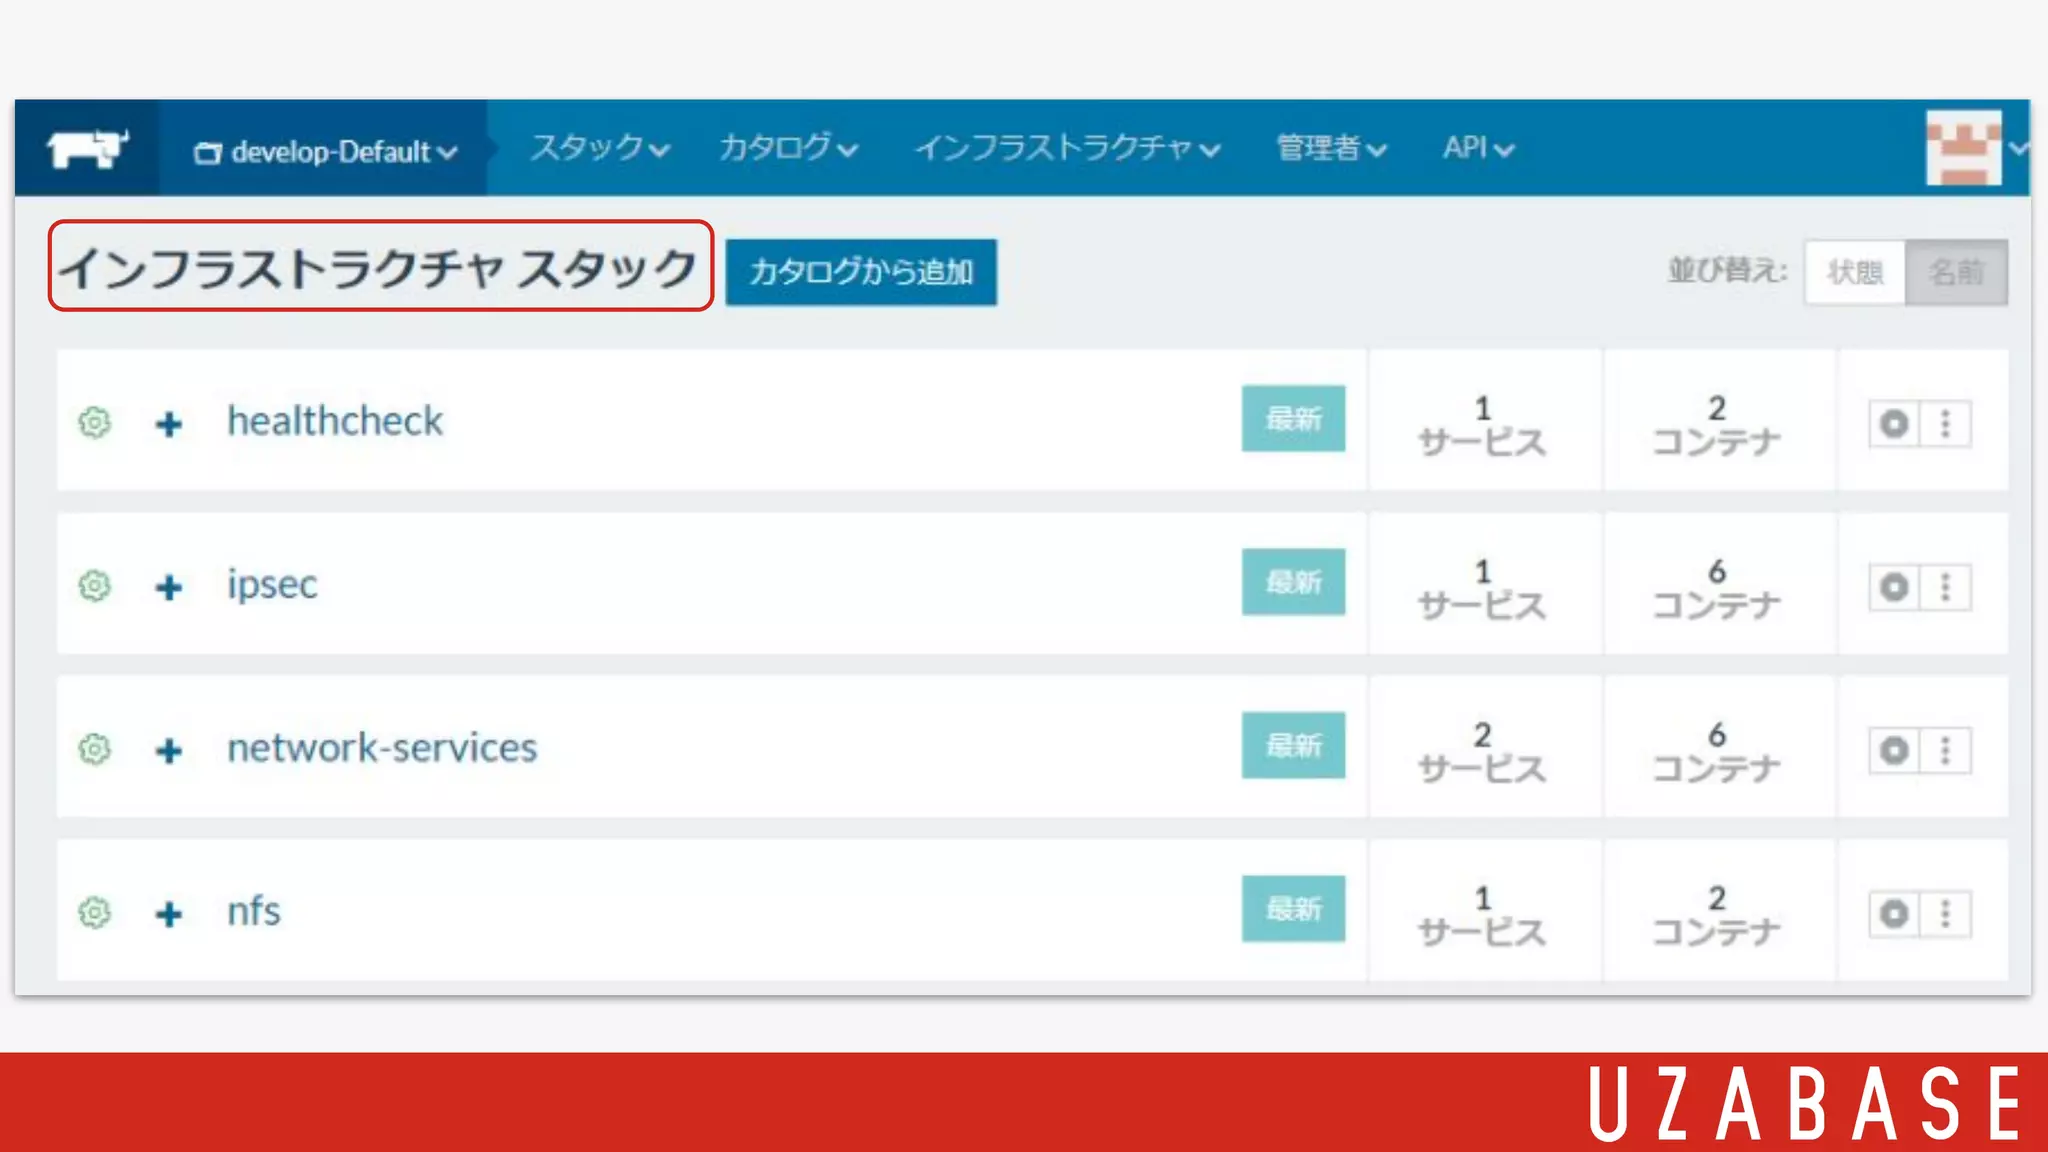Screen dimensions: 2048x1152
Task: Click the stop circle icon for network-services
Action: pos(1894,750)
